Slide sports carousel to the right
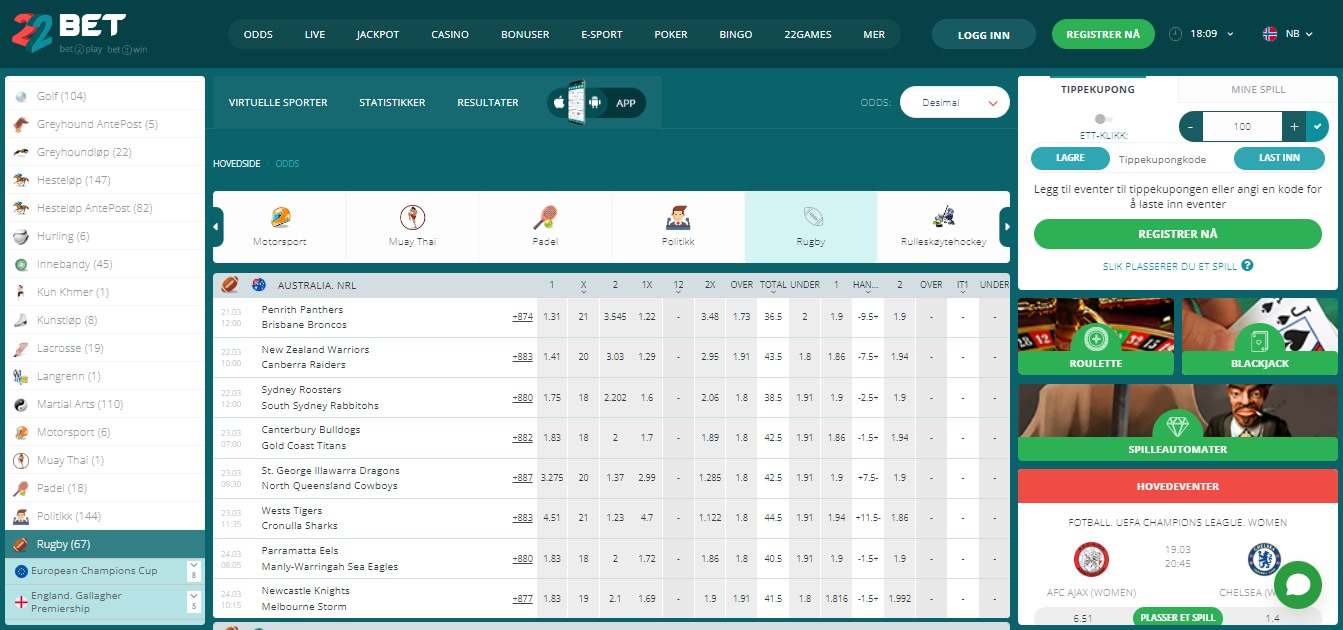1343x630 pixels. point(1006,227)
